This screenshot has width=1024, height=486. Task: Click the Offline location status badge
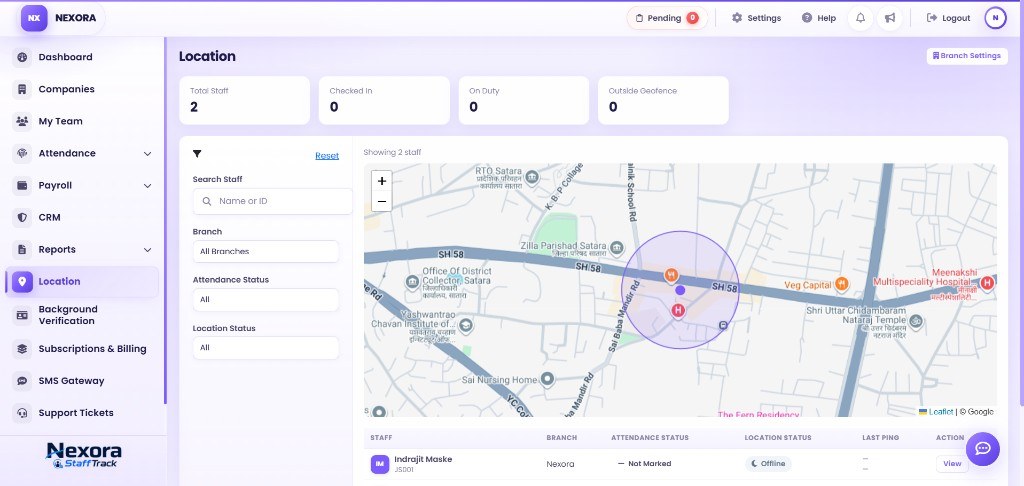tap(768, 464)
